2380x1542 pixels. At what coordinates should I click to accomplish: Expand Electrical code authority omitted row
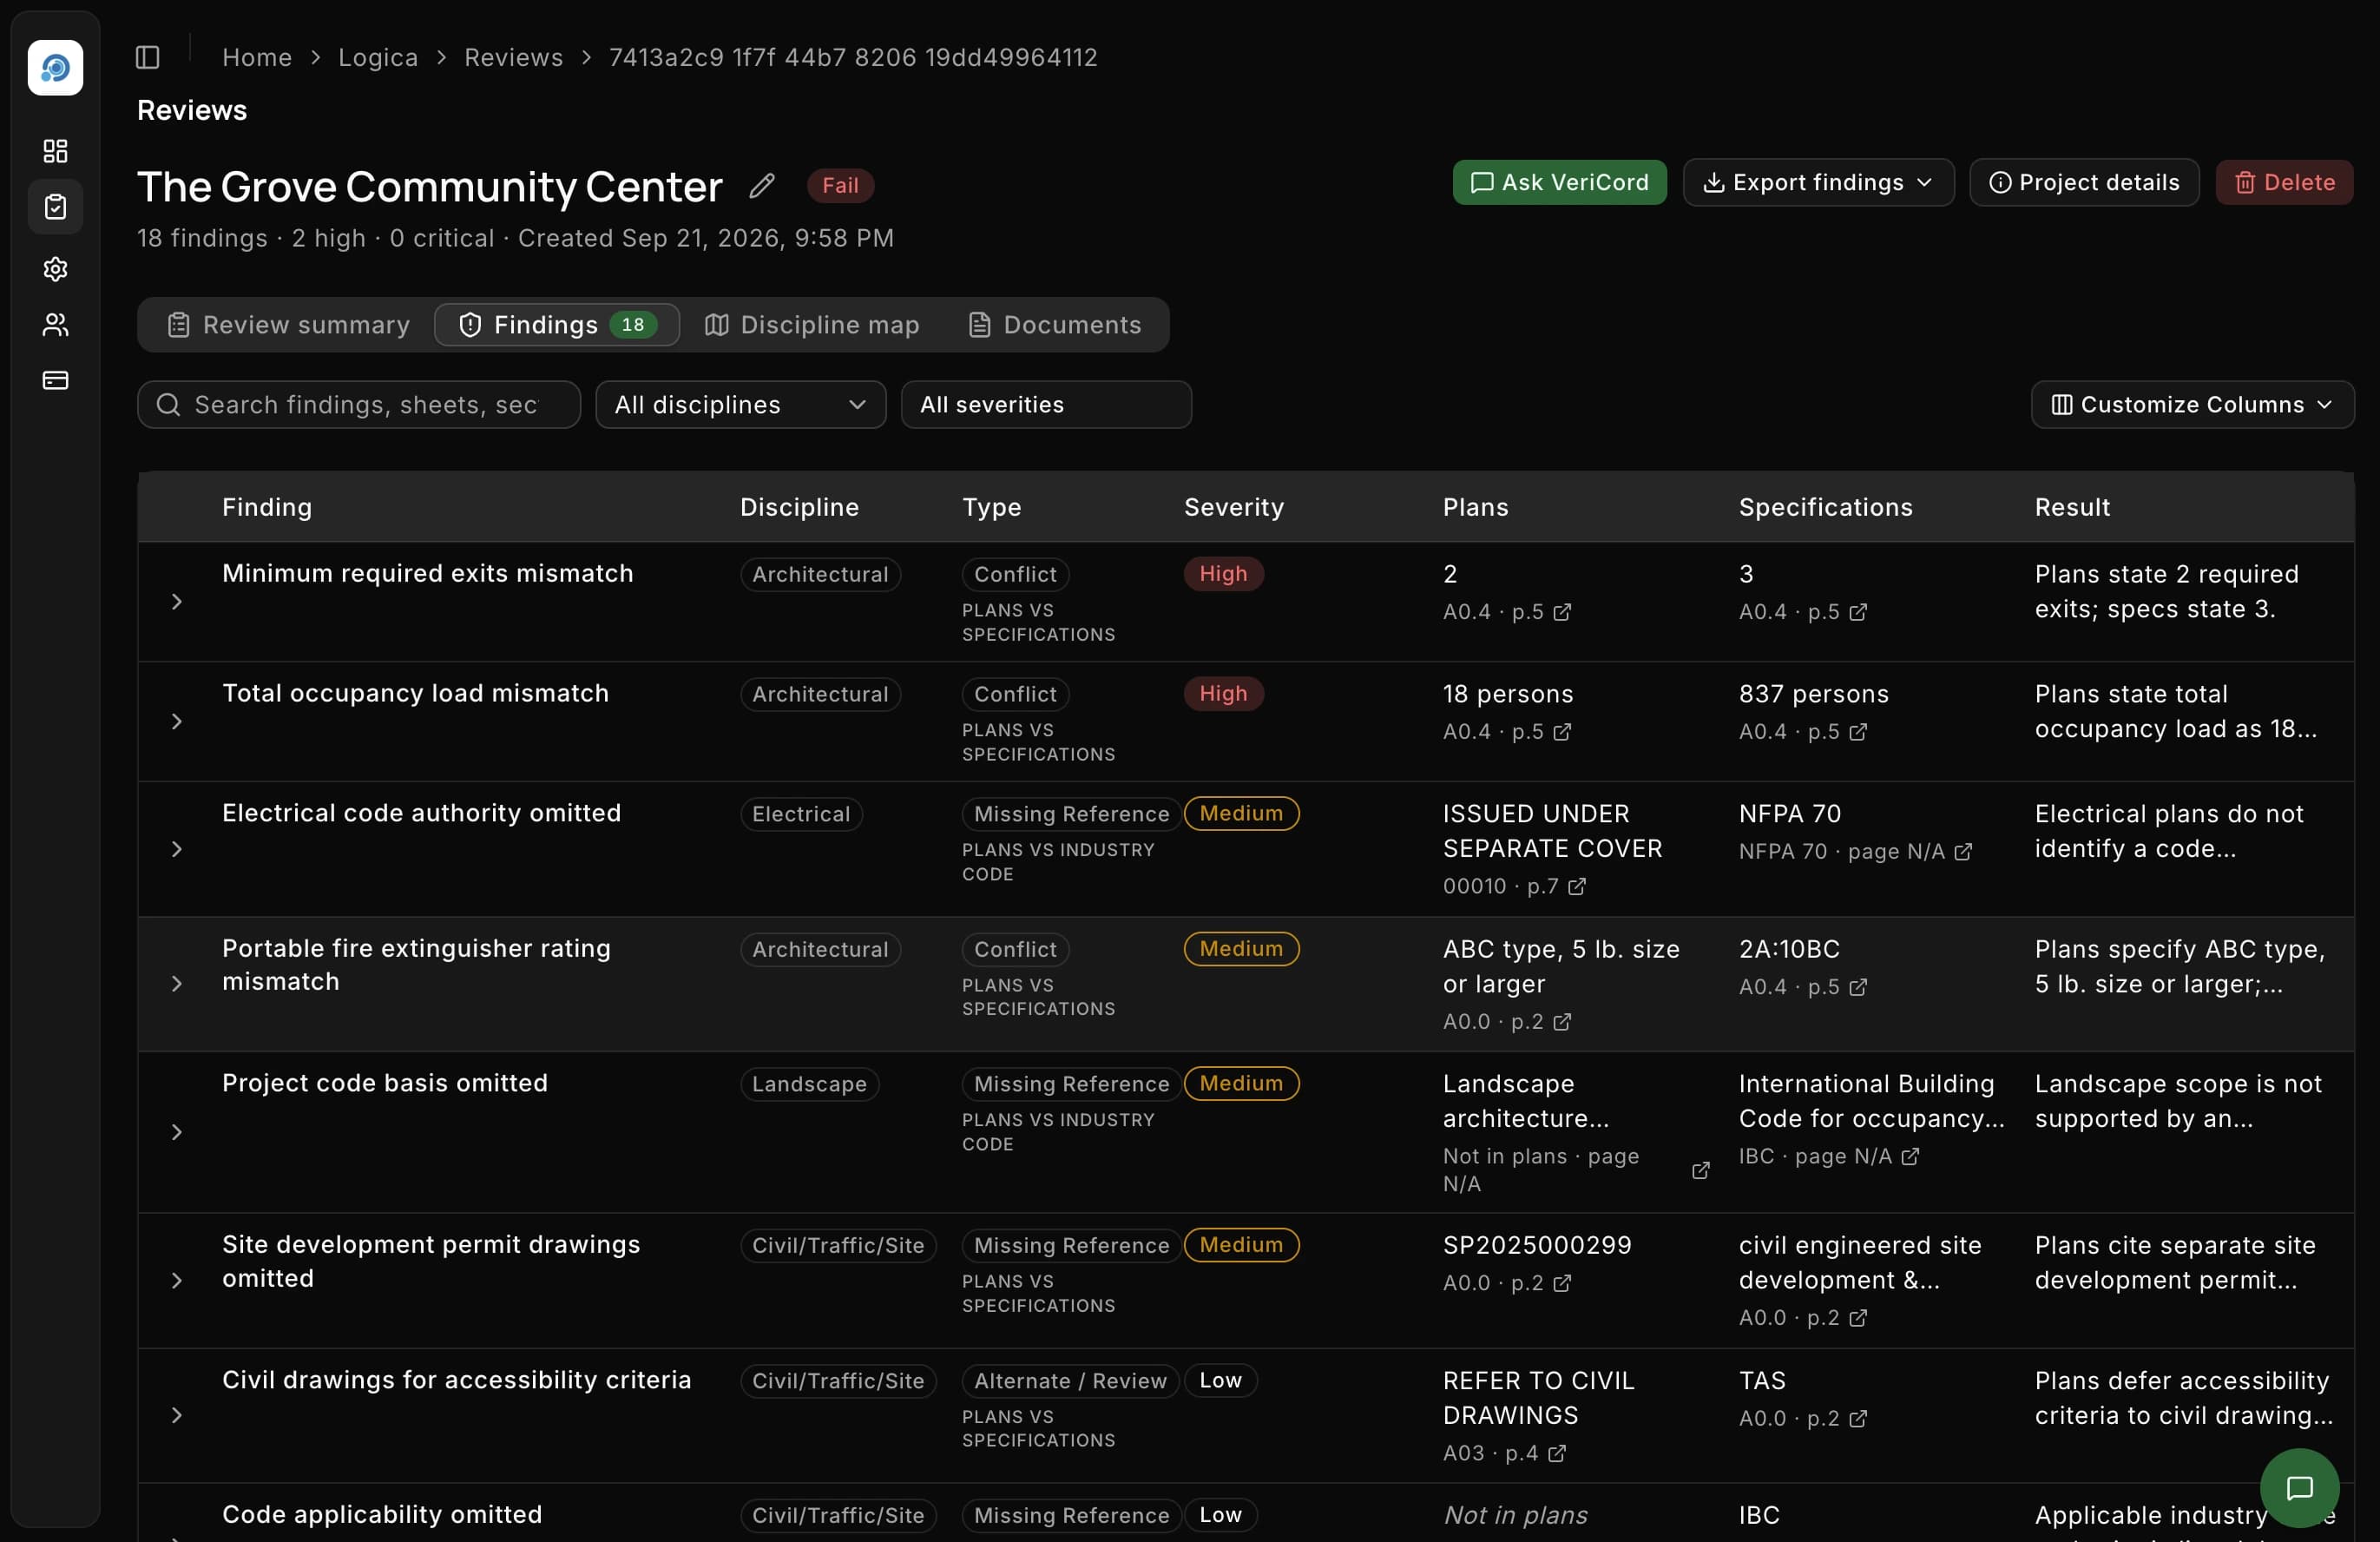point(177,849)
